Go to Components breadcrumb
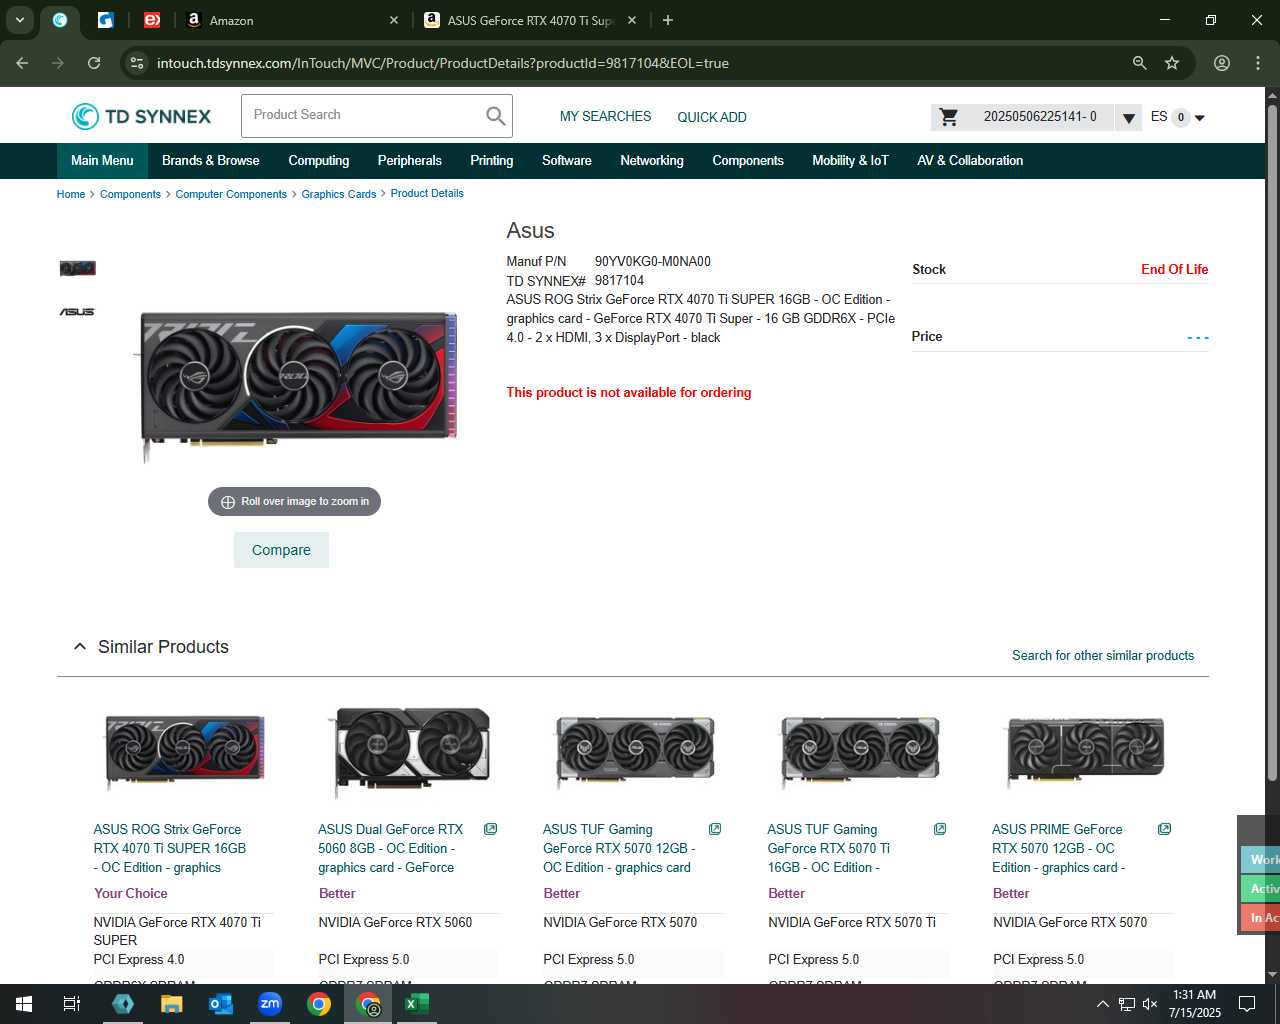 pos(130,194)
